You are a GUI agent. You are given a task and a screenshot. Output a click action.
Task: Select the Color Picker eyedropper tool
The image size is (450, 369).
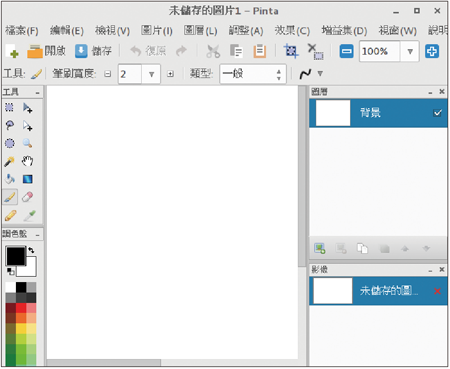tap(29, 215)
